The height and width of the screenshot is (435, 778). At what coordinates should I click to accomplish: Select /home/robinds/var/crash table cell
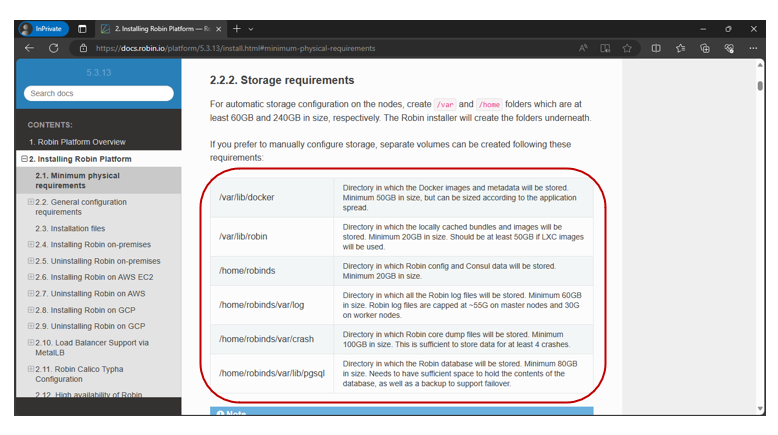coord(272,339)
